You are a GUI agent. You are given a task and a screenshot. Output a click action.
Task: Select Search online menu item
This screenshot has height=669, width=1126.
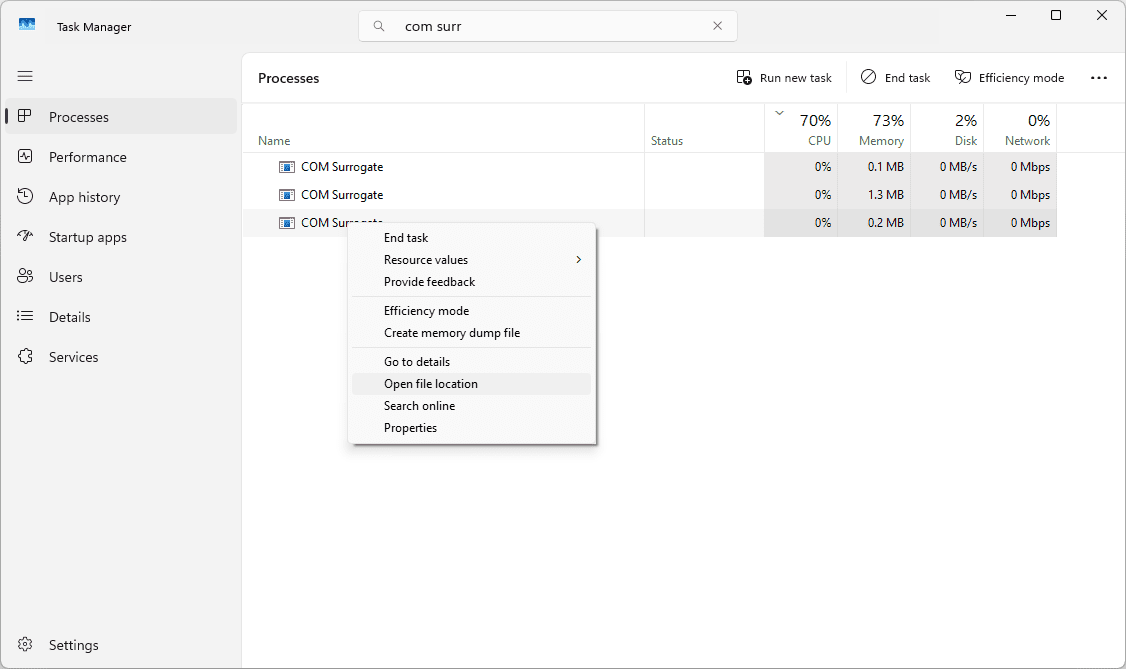[471, 406]
